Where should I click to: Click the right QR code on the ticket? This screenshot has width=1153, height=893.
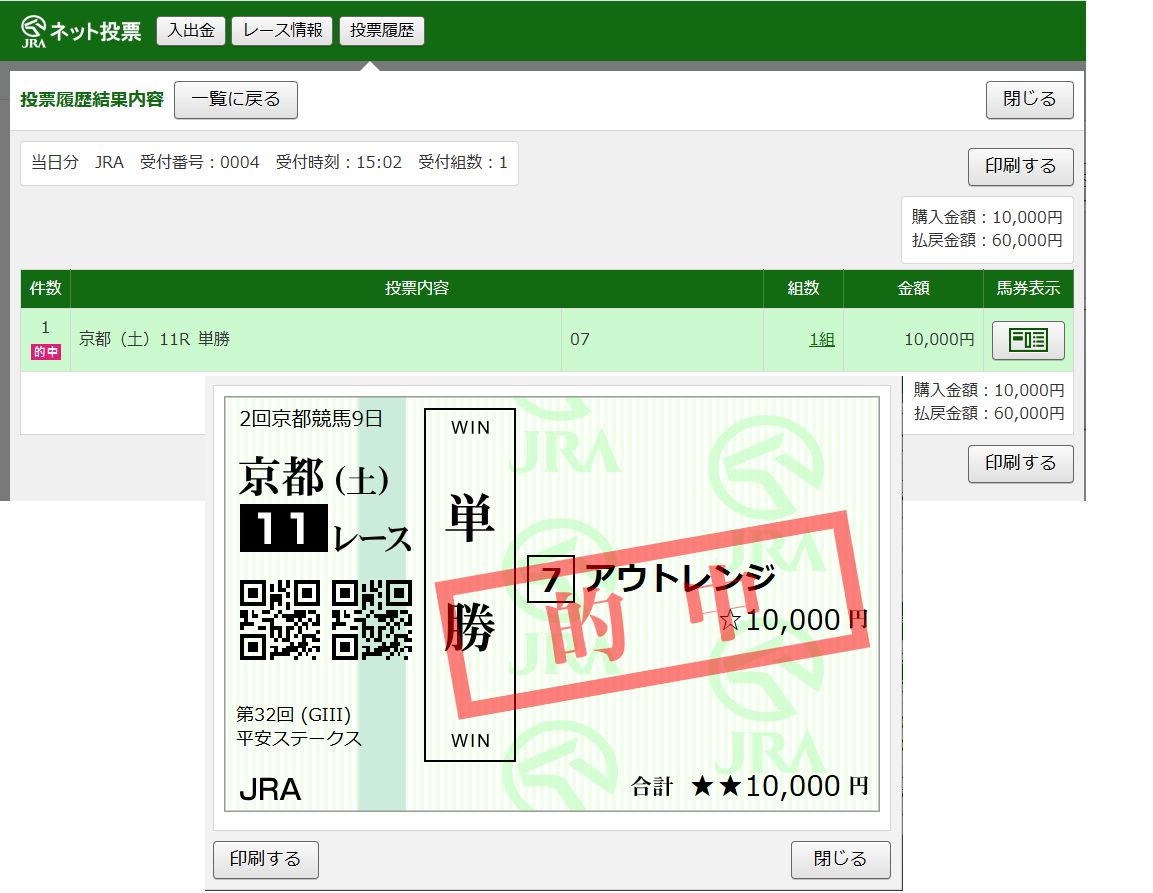[372, 619]
